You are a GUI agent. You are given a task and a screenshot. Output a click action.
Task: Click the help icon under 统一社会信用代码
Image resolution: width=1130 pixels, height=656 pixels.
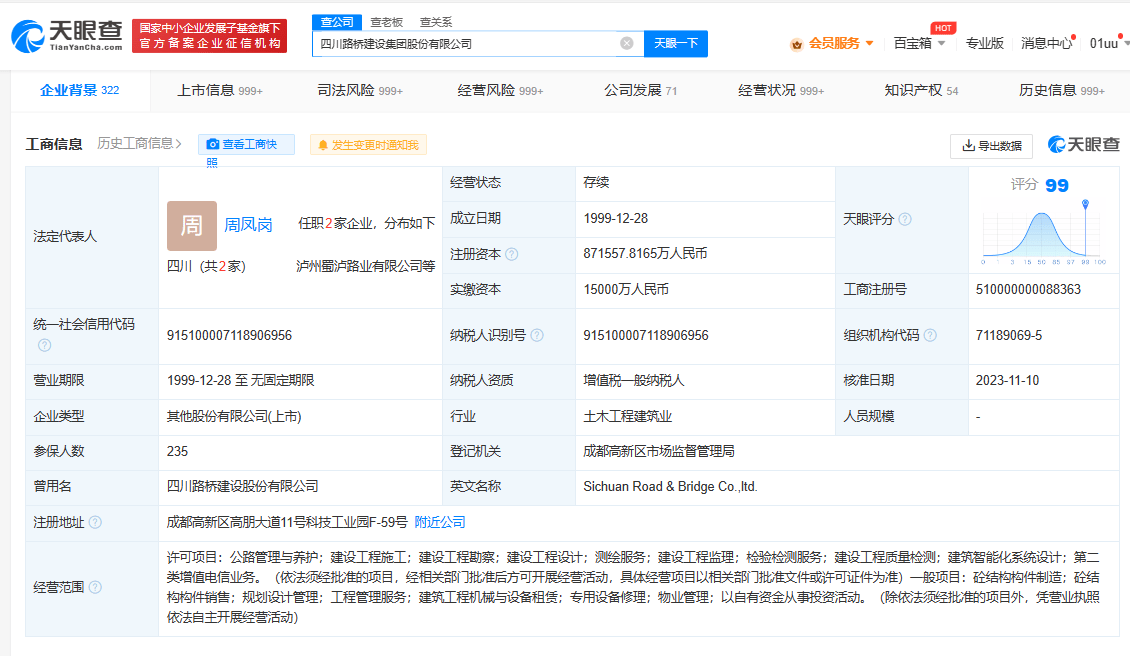(45, 345)
